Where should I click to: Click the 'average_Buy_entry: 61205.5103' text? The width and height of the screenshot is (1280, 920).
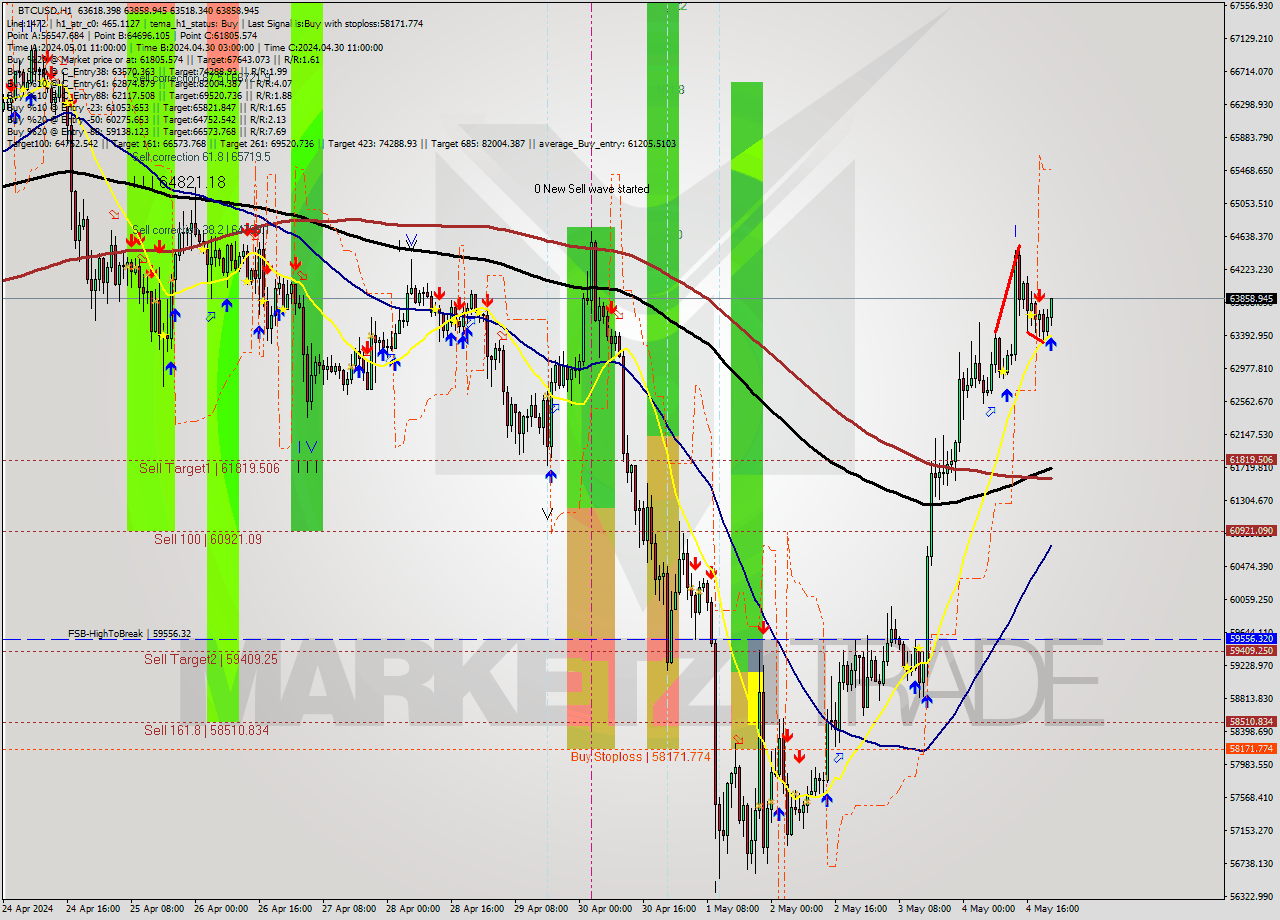click(607, 144)
